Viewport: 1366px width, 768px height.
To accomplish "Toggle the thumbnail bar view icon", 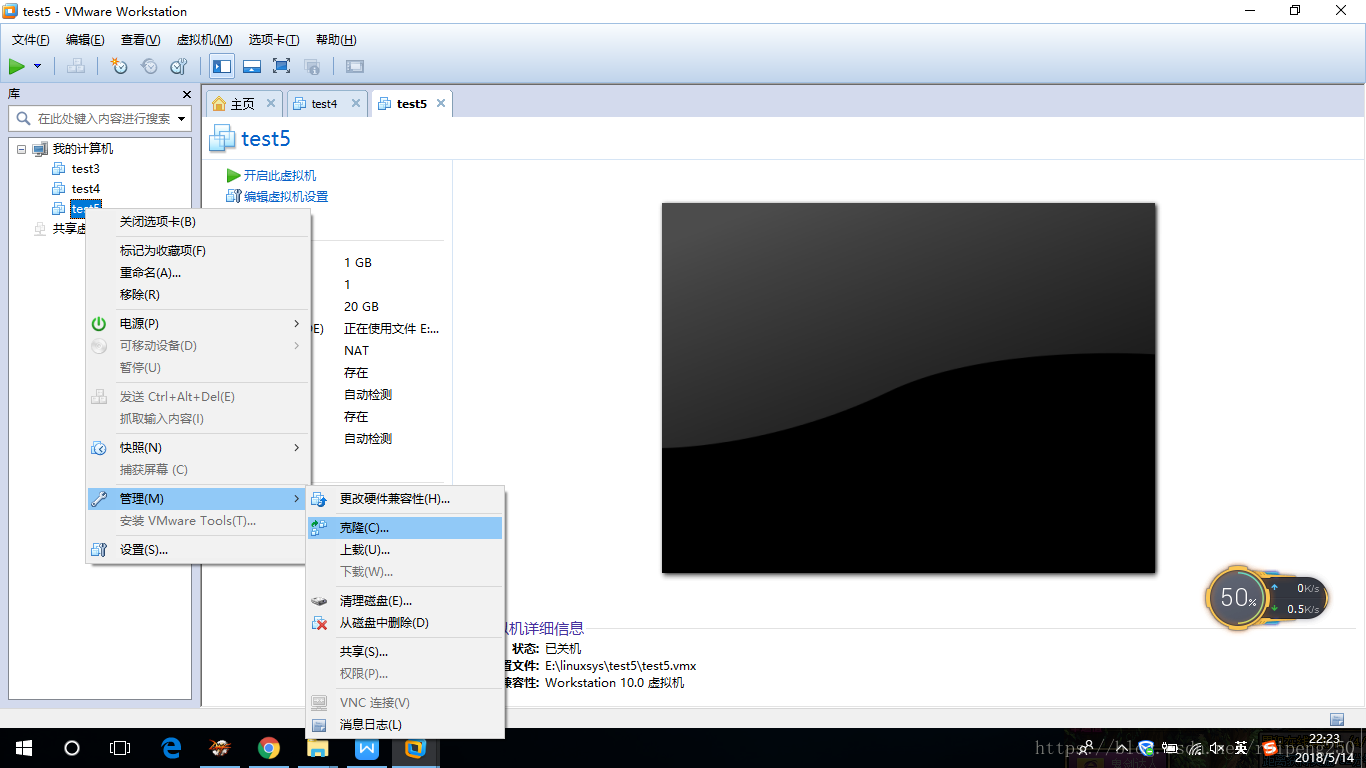I will pos(252,66).
